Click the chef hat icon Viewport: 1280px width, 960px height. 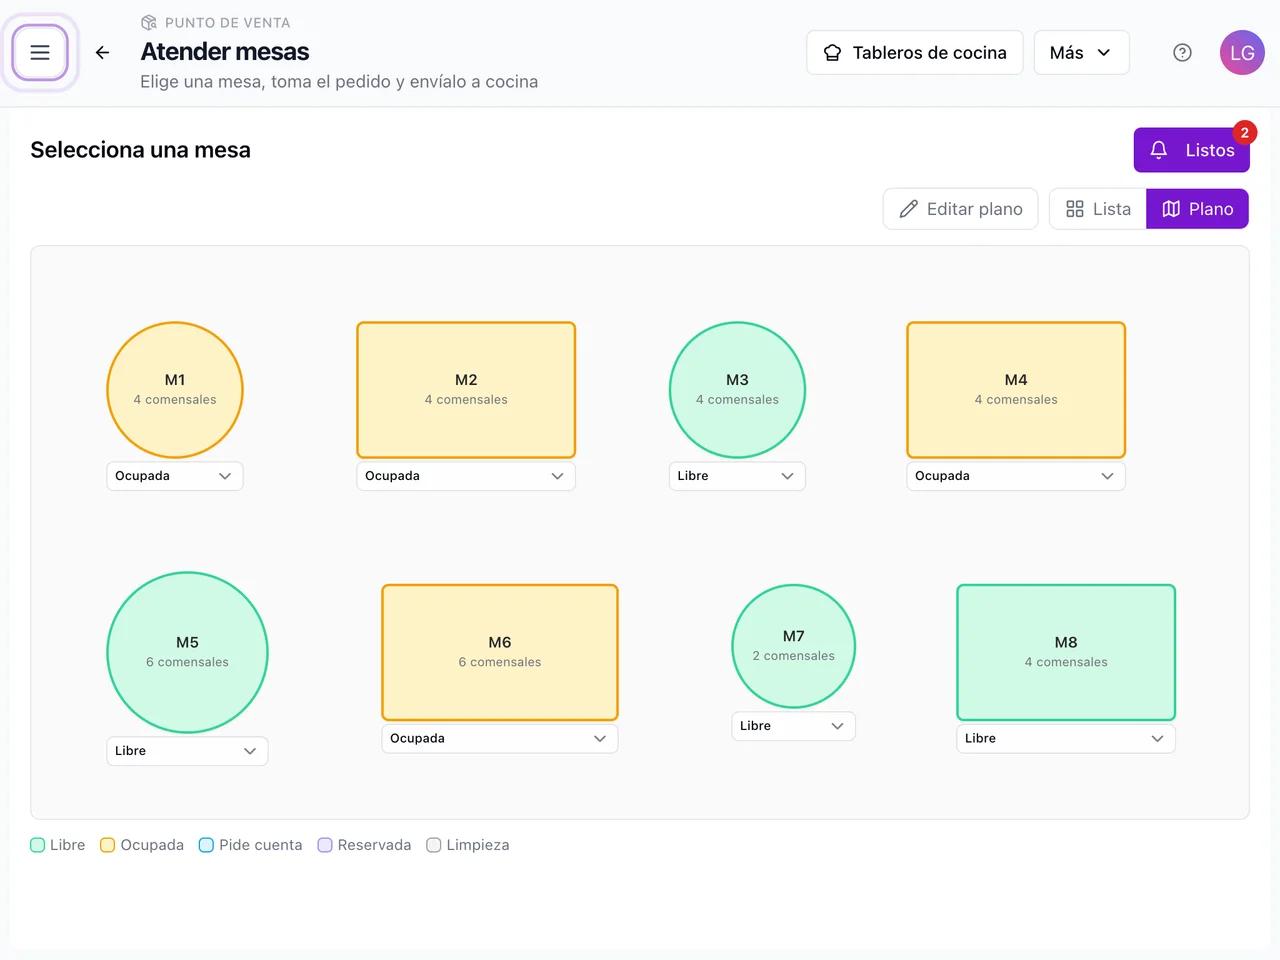(x=832, y=53)
